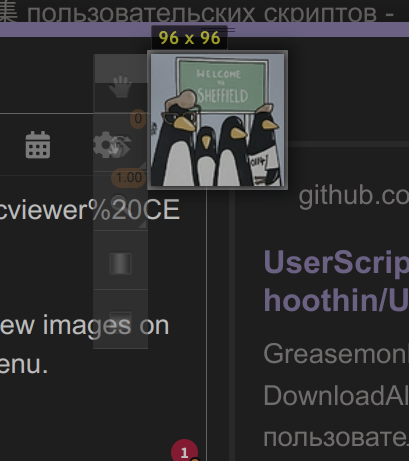Click the github.co domain text

click(353, 197)
